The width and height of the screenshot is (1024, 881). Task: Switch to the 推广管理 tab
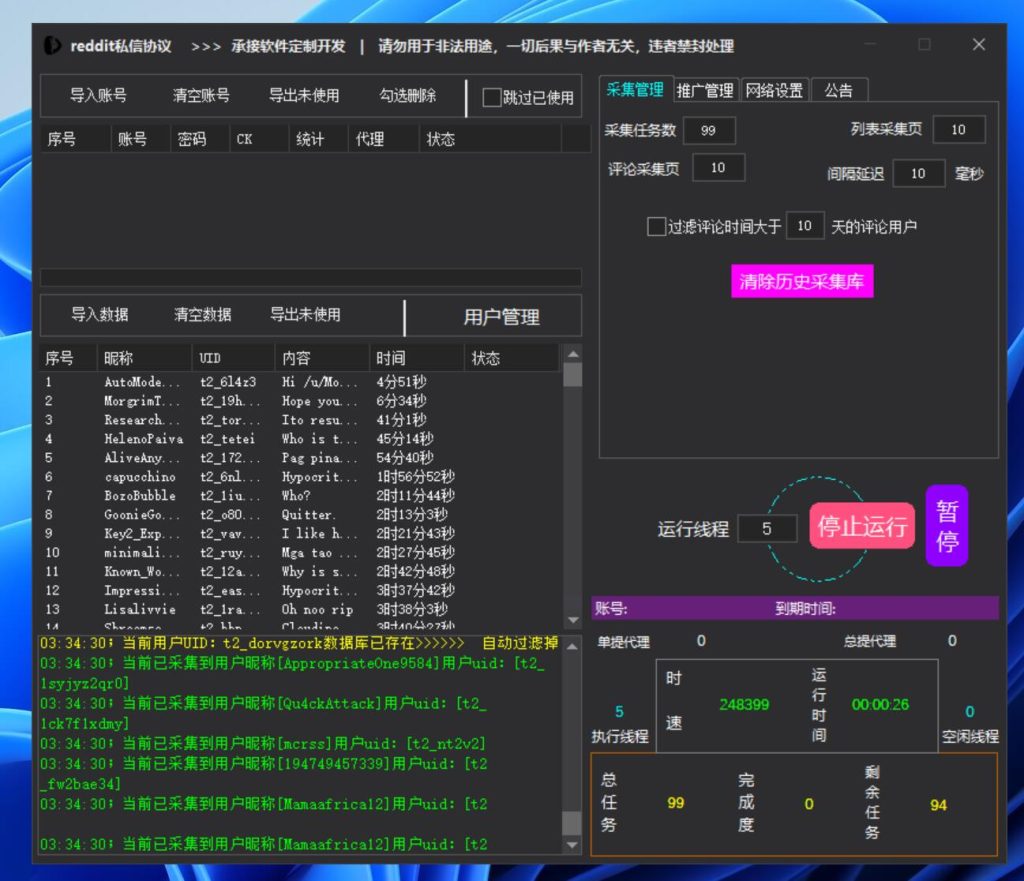pyautogui.click(x=705, y=90)
